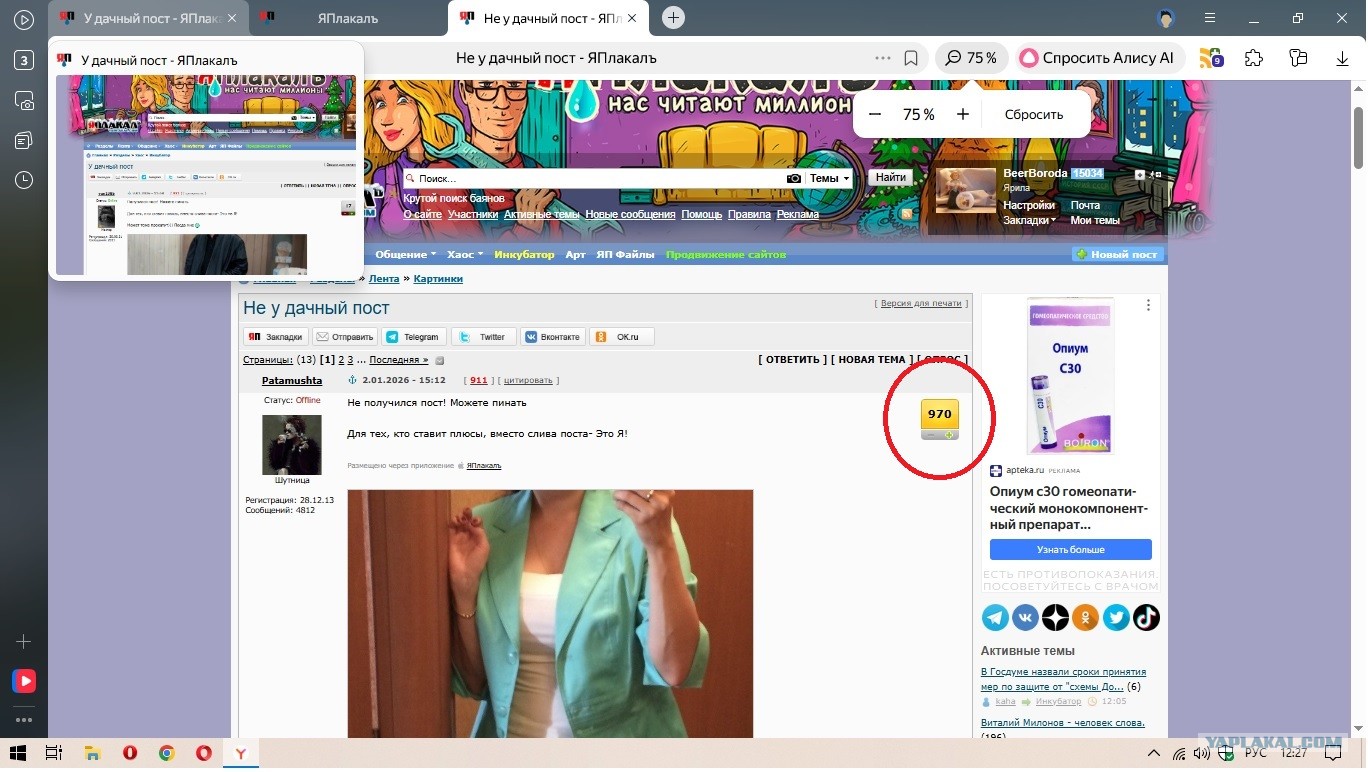The width and height of the screenshot is (1368, 772).
Task: Open the Арт navigation item
Action: coord(575,254)
